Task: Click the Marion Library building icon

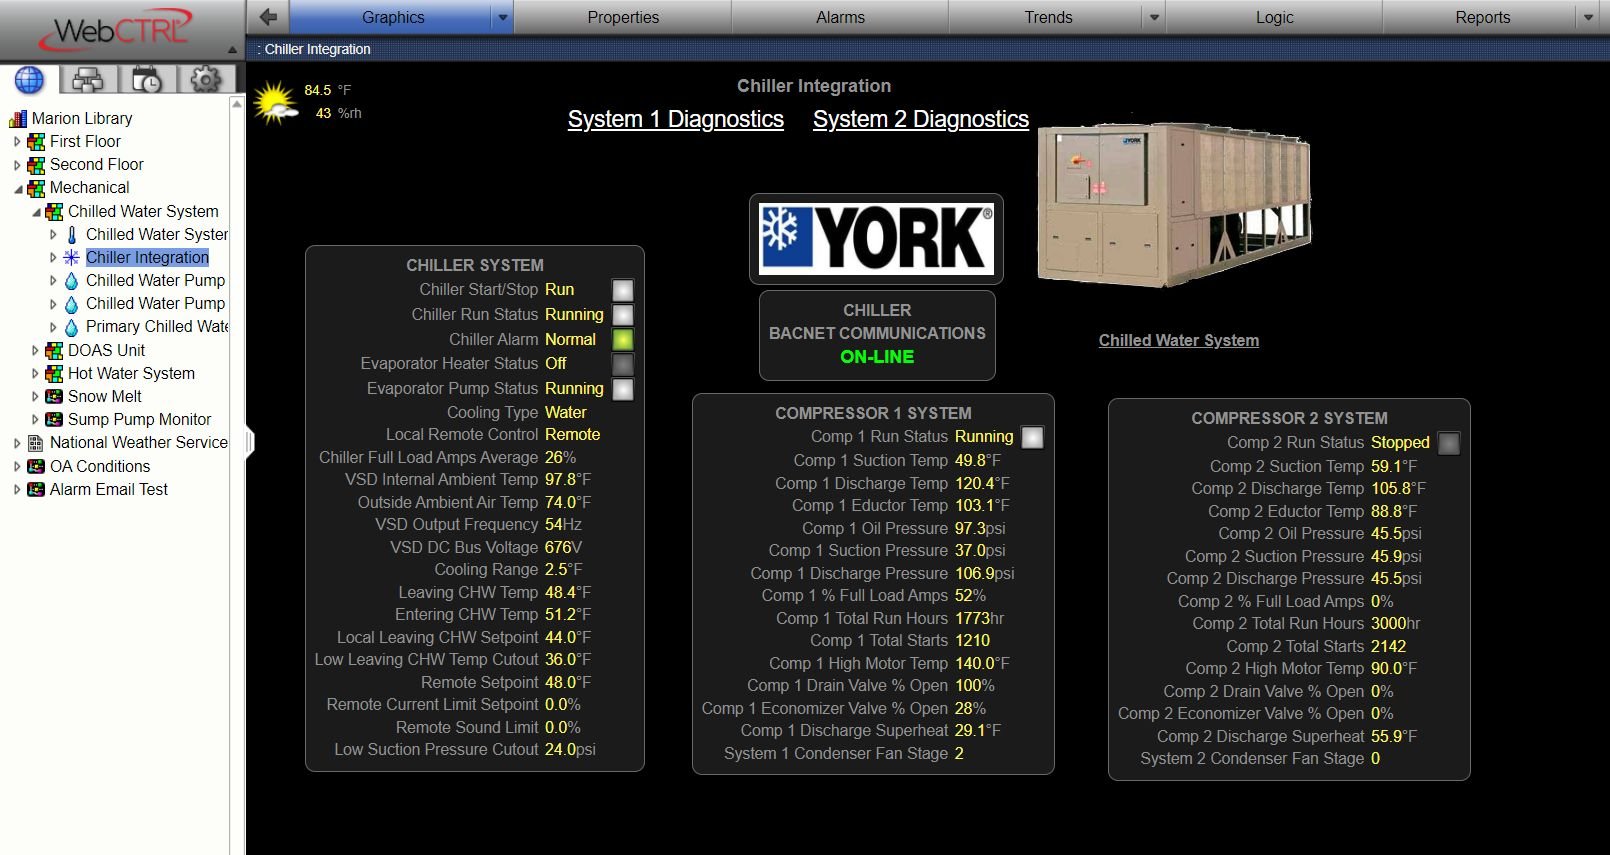Action: [x=18, y=119]
